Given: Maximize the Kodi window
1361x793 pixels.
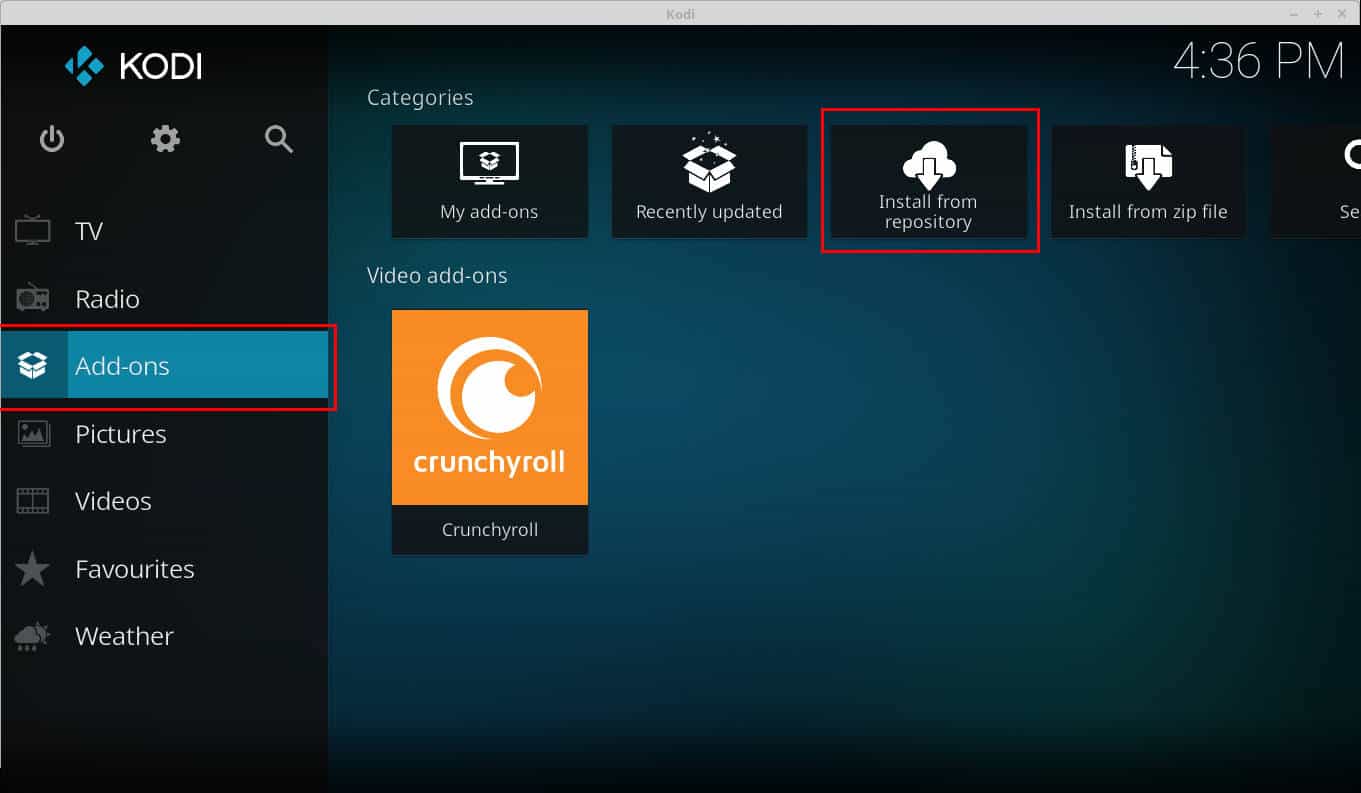Looking at the screenshot, I should click(x=1318, y=13).
